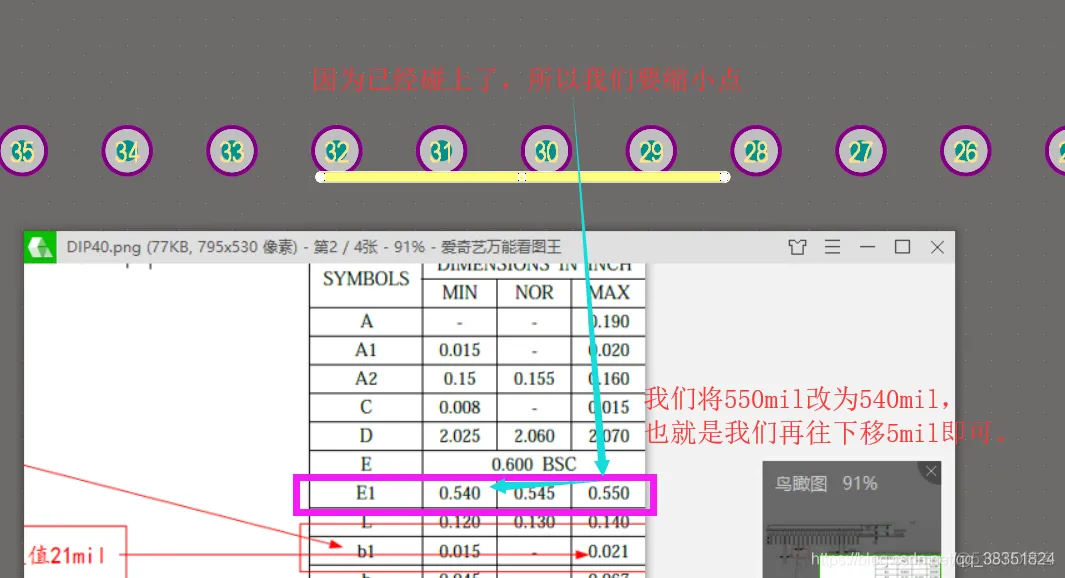
Task: Select pad 32 on the PCB
Action: pyautogui.click(x=337, y=152)
